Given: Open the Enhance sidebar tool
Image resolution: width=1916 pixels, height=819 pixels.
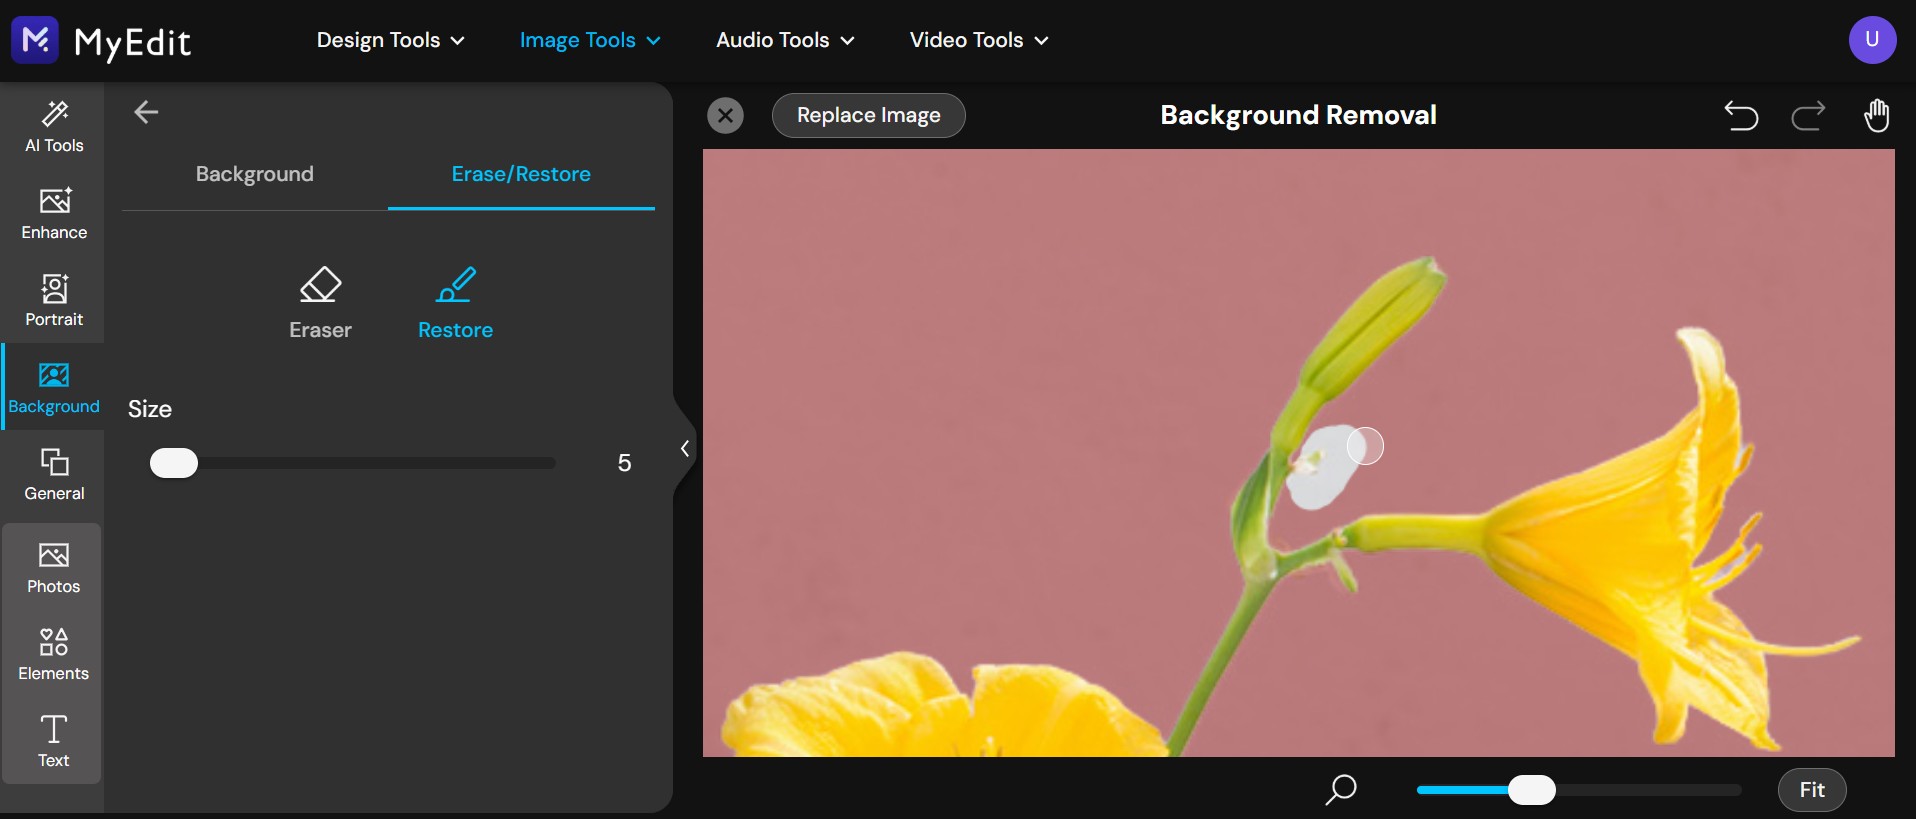Looking at the screenshot, I should [x=54, y=214].
